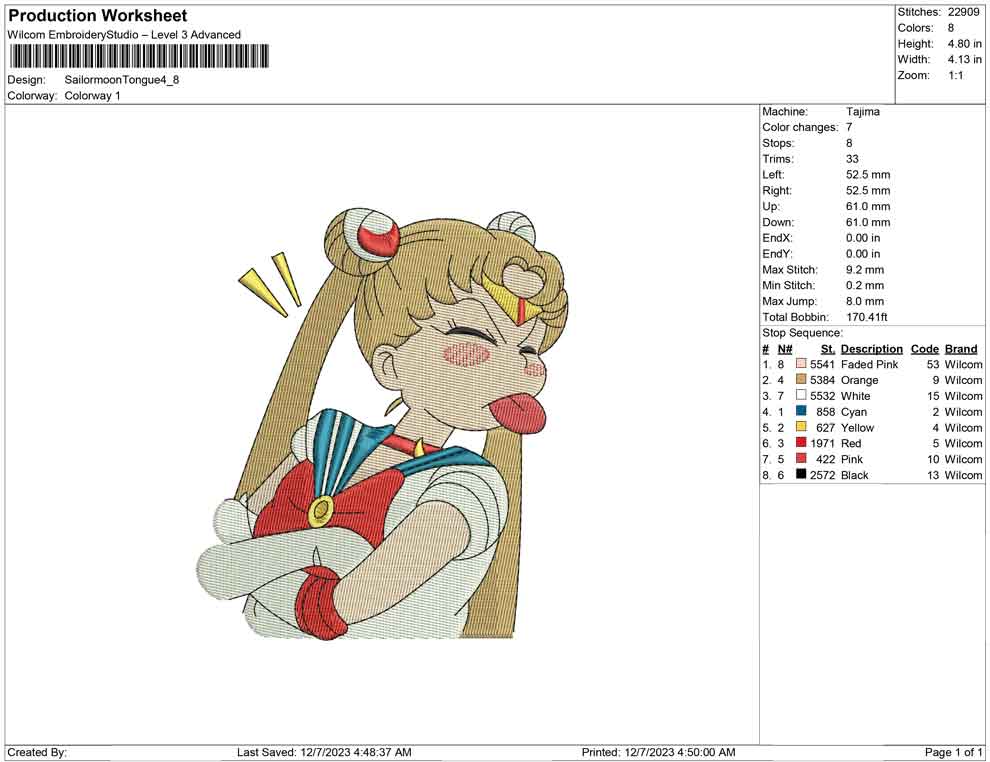Screen dimensions: 990x762
Task: Click the 'Stop Sequence:' heading
Action: click(802, 333)
